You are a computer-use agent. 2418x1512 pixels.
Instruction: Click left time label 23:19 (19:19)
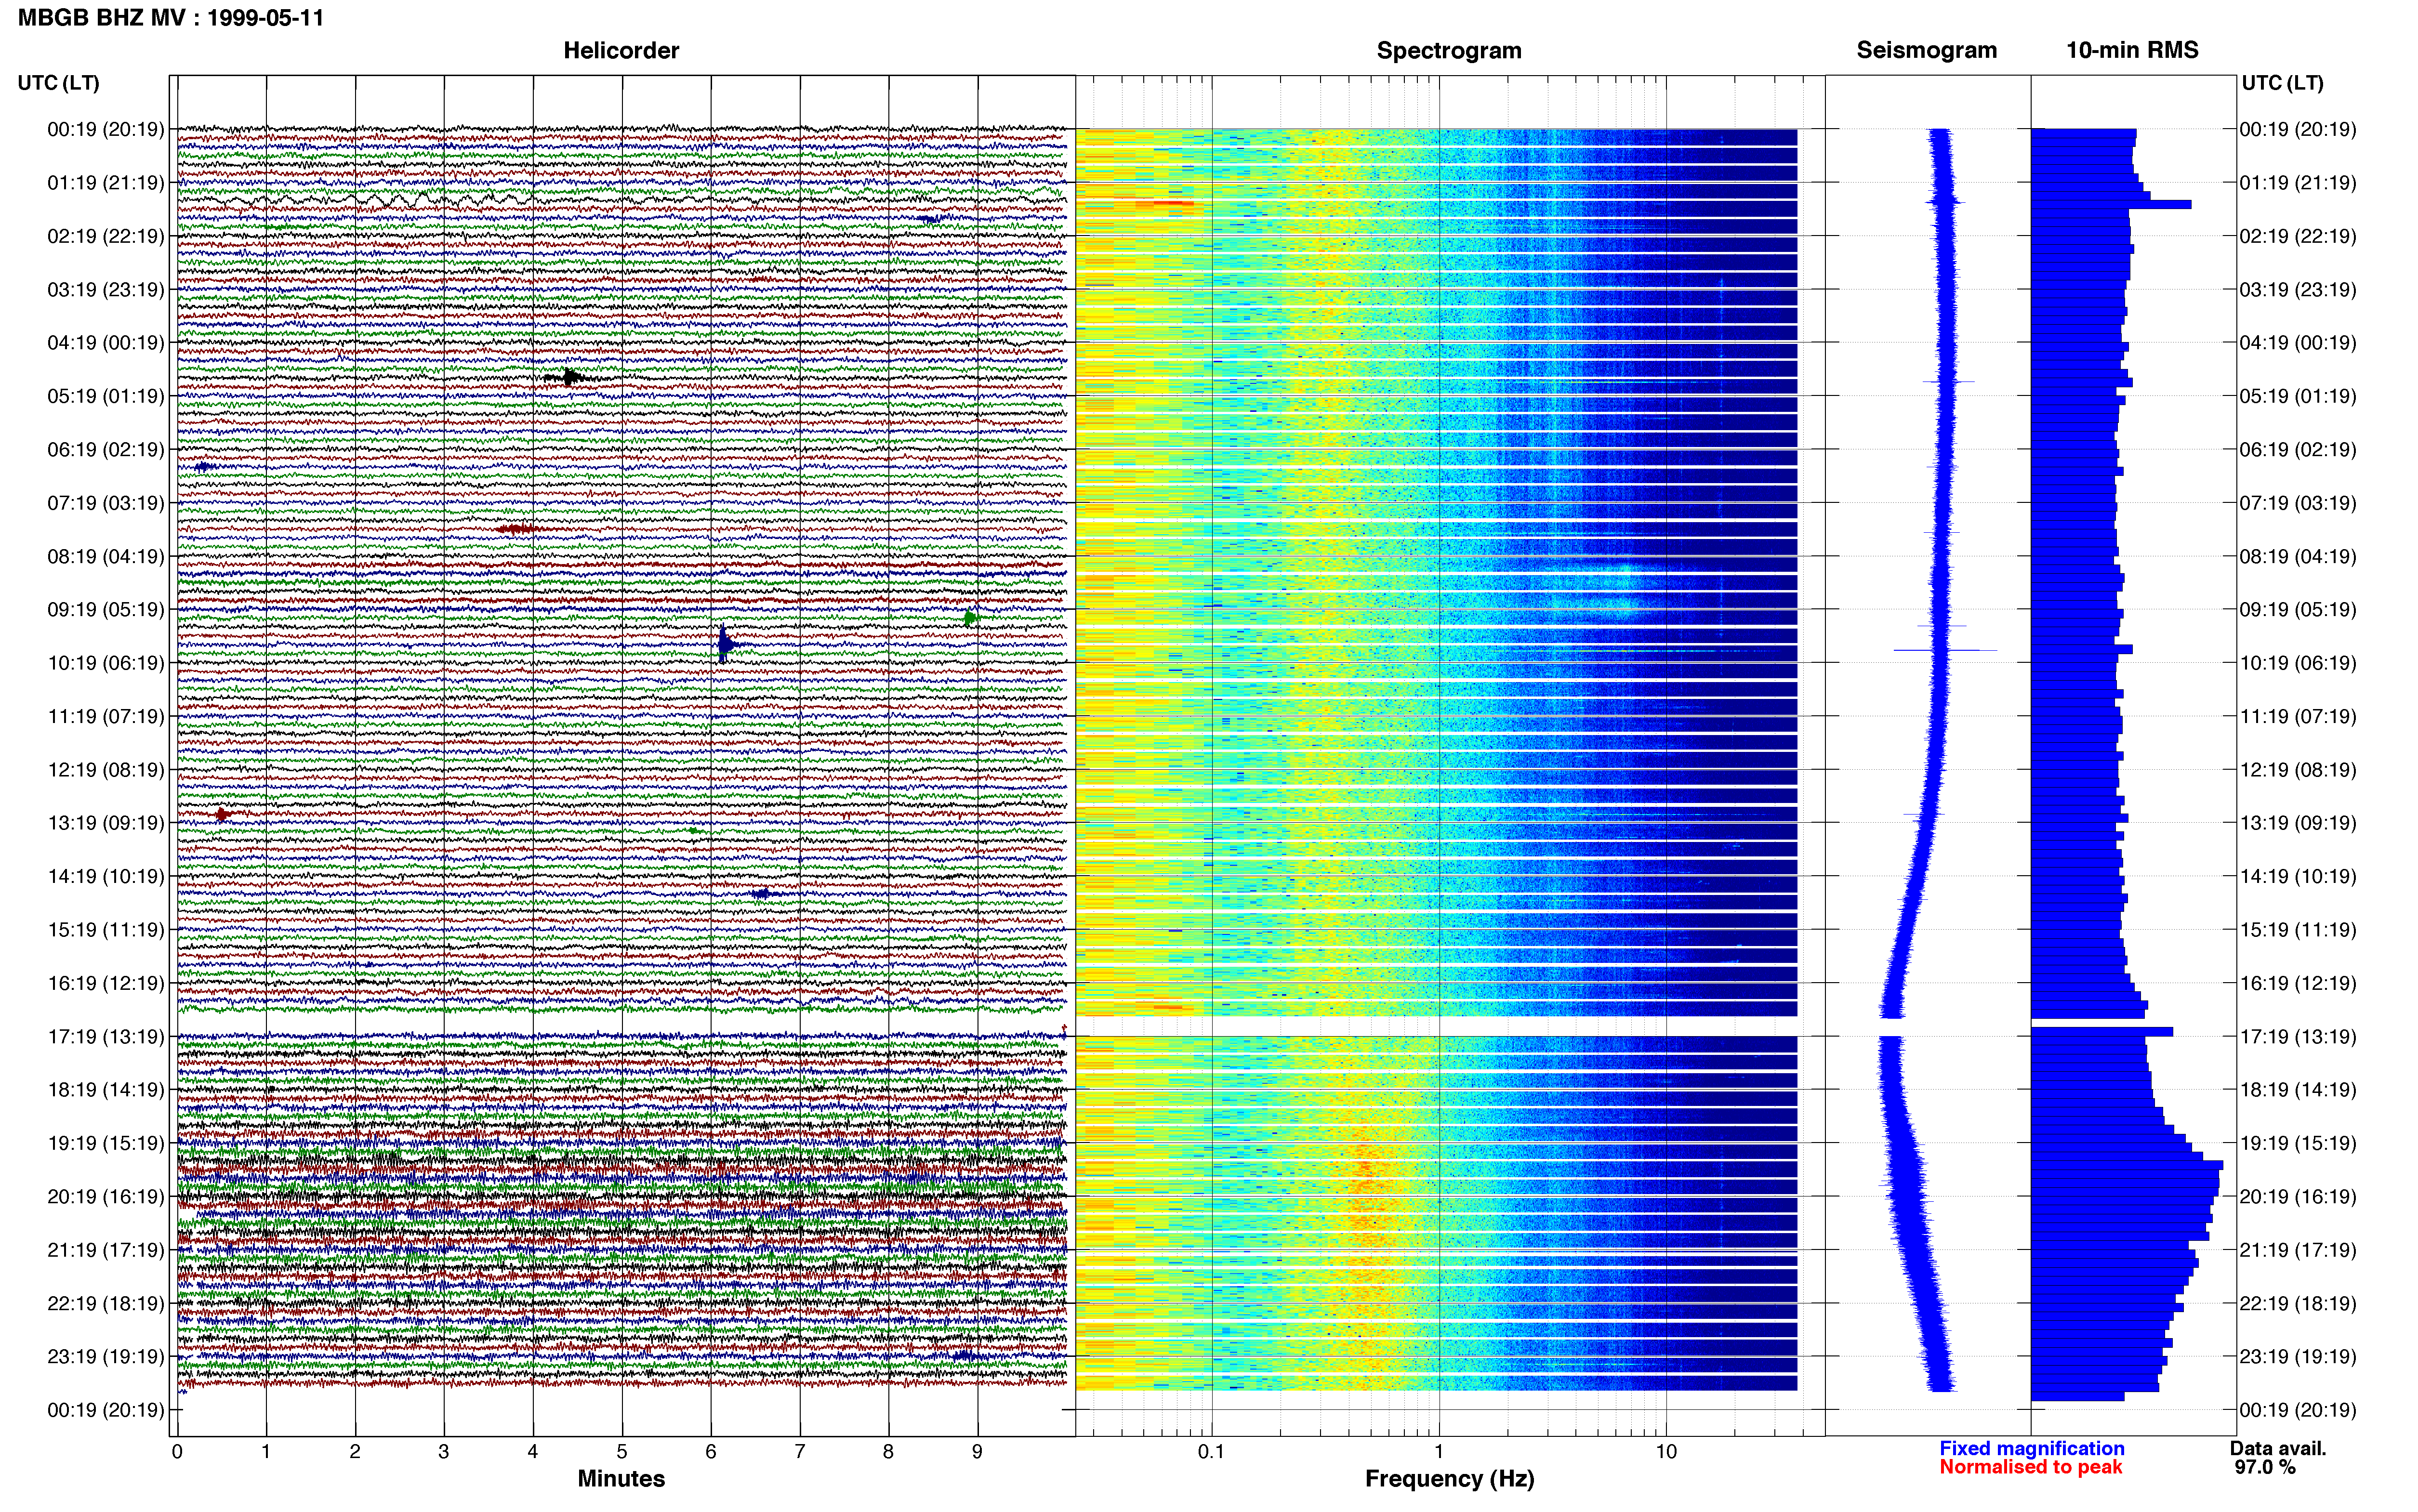click(106, 1357)
